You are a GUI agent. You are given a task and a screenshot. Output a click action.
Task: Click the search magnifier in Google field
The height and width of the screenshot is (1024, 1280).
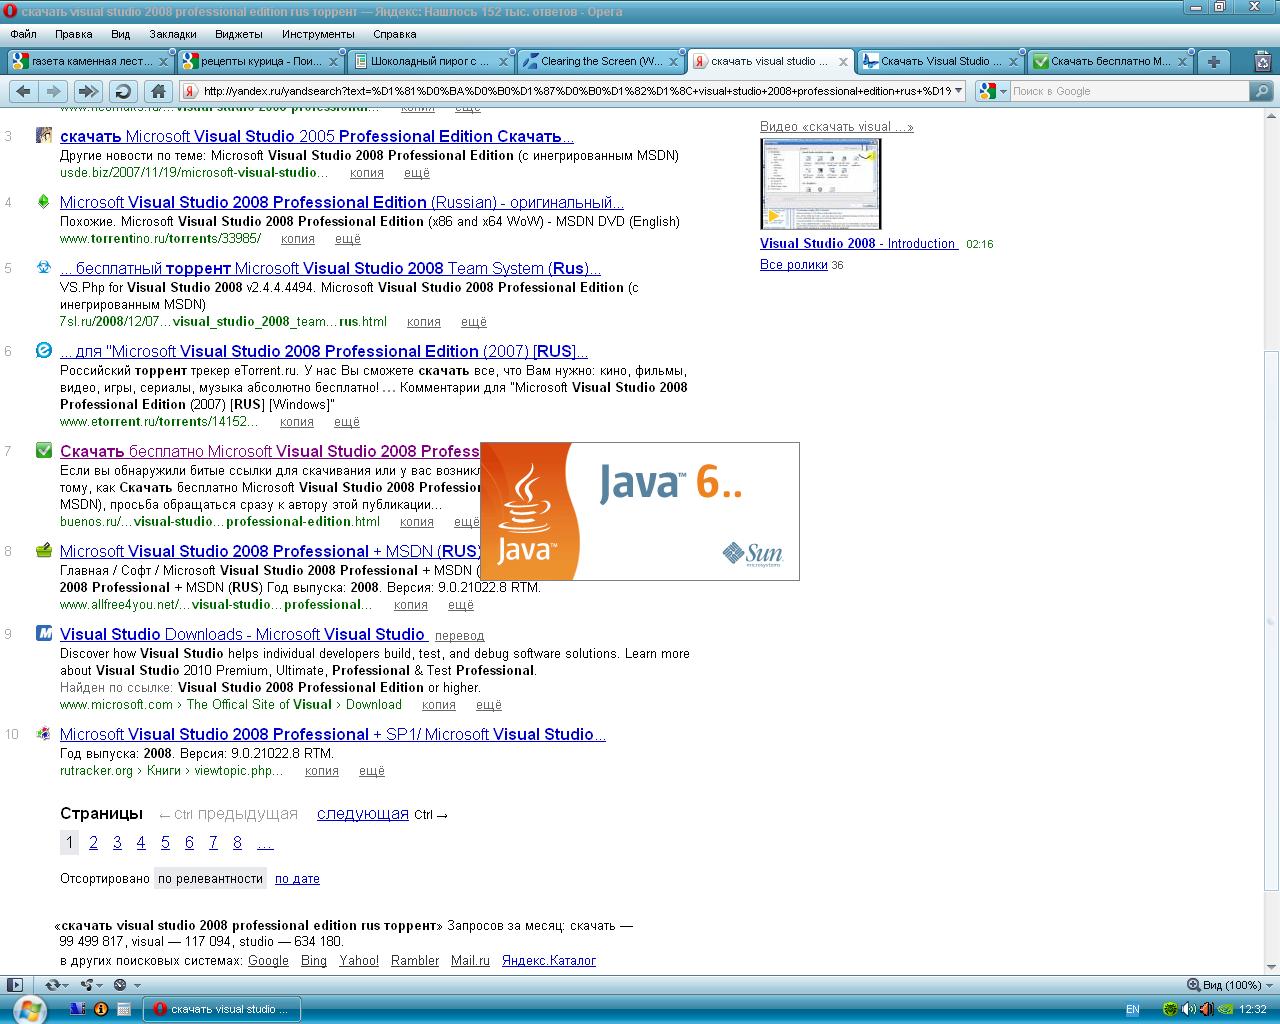coord(1261,91)
